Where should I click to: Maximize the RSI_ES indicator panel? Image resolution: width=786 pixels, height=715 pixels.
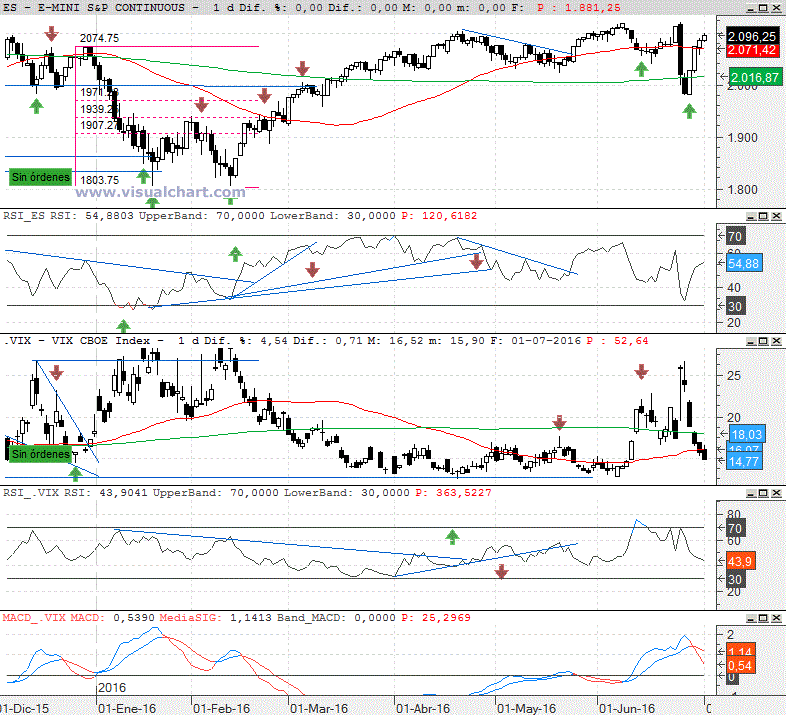coord(763,216)
